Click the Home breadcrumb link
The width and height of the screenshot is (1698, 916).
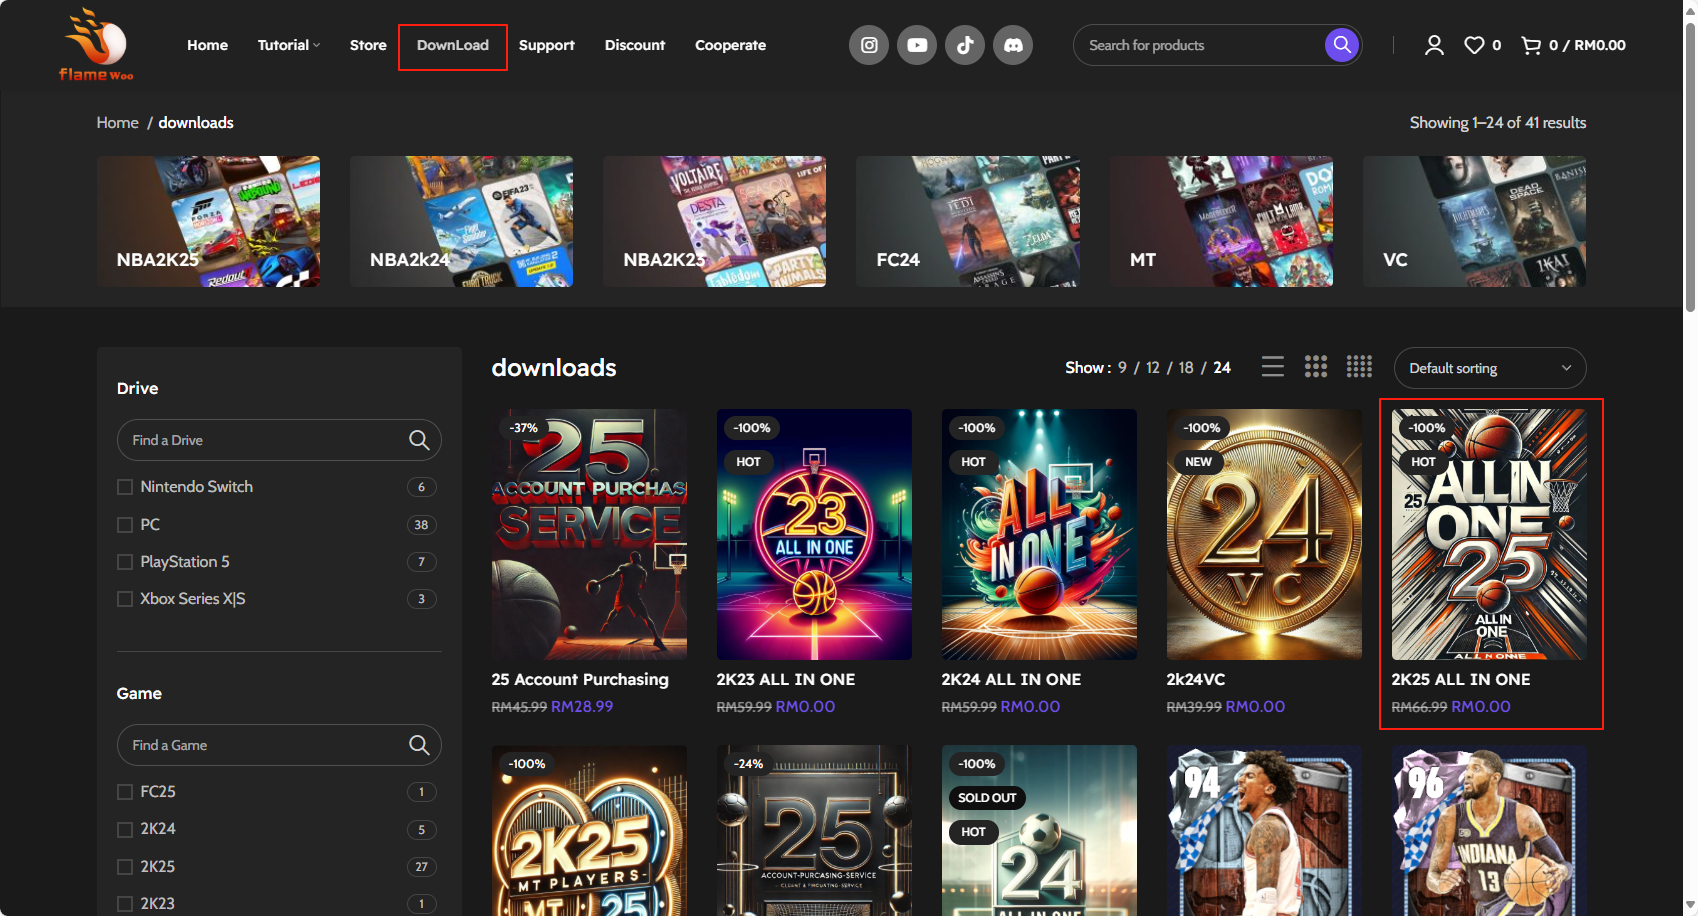pyautogui.click(x=117, y=123)
